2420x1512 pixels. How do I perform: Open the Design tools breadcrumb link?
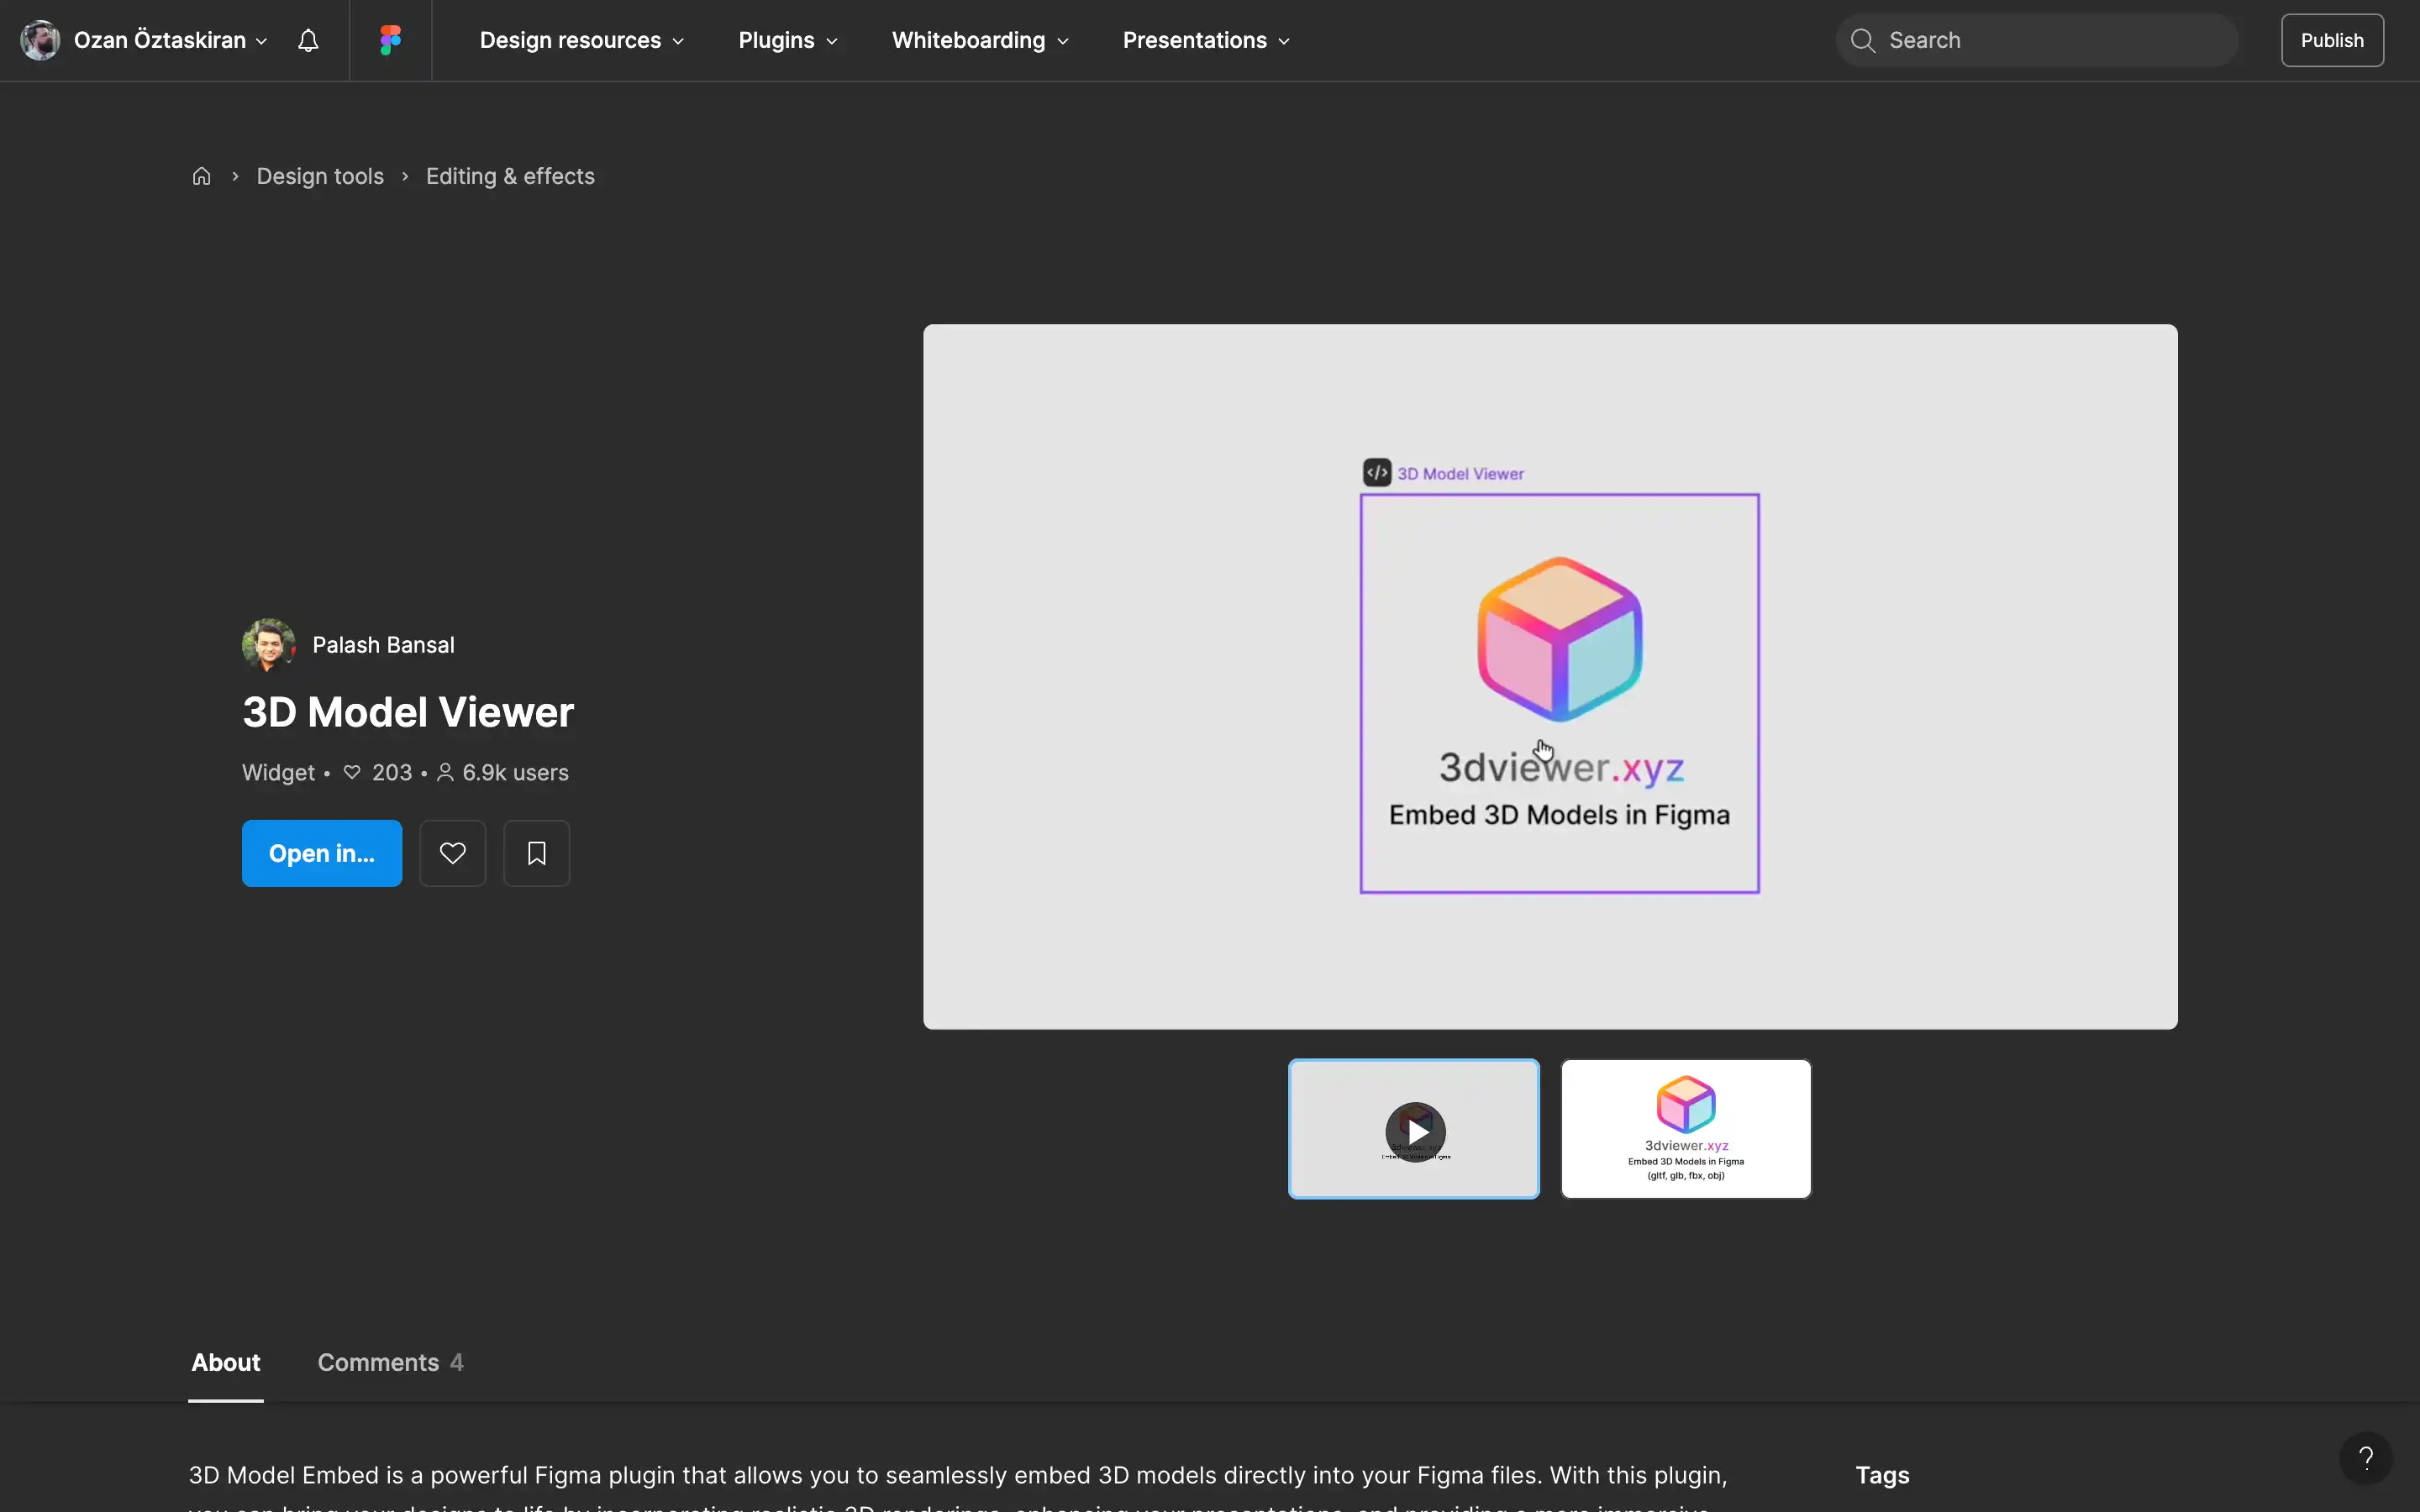coord(320,176)
